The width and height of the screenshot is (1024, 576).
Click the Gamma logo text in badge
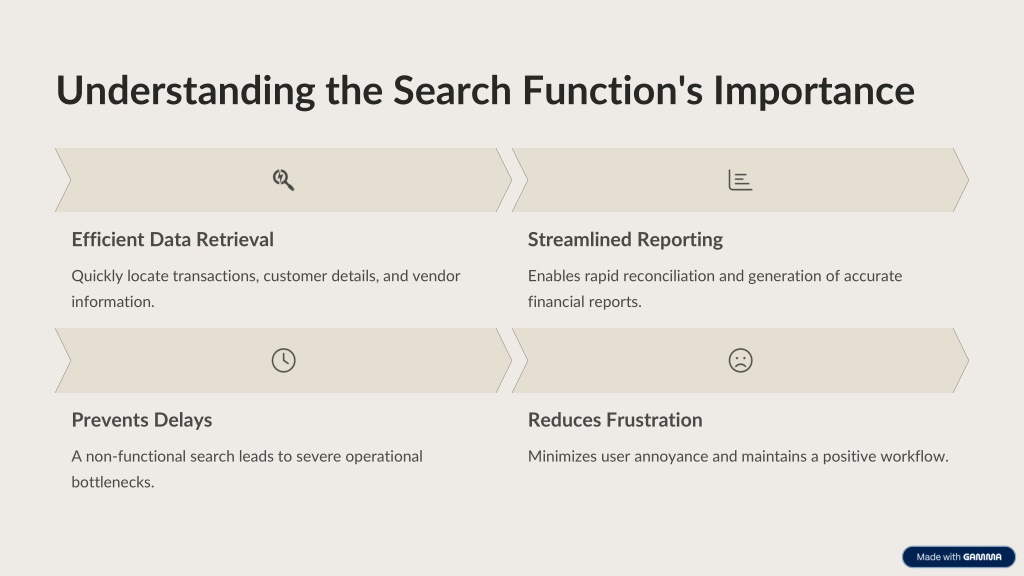[982, 557]
